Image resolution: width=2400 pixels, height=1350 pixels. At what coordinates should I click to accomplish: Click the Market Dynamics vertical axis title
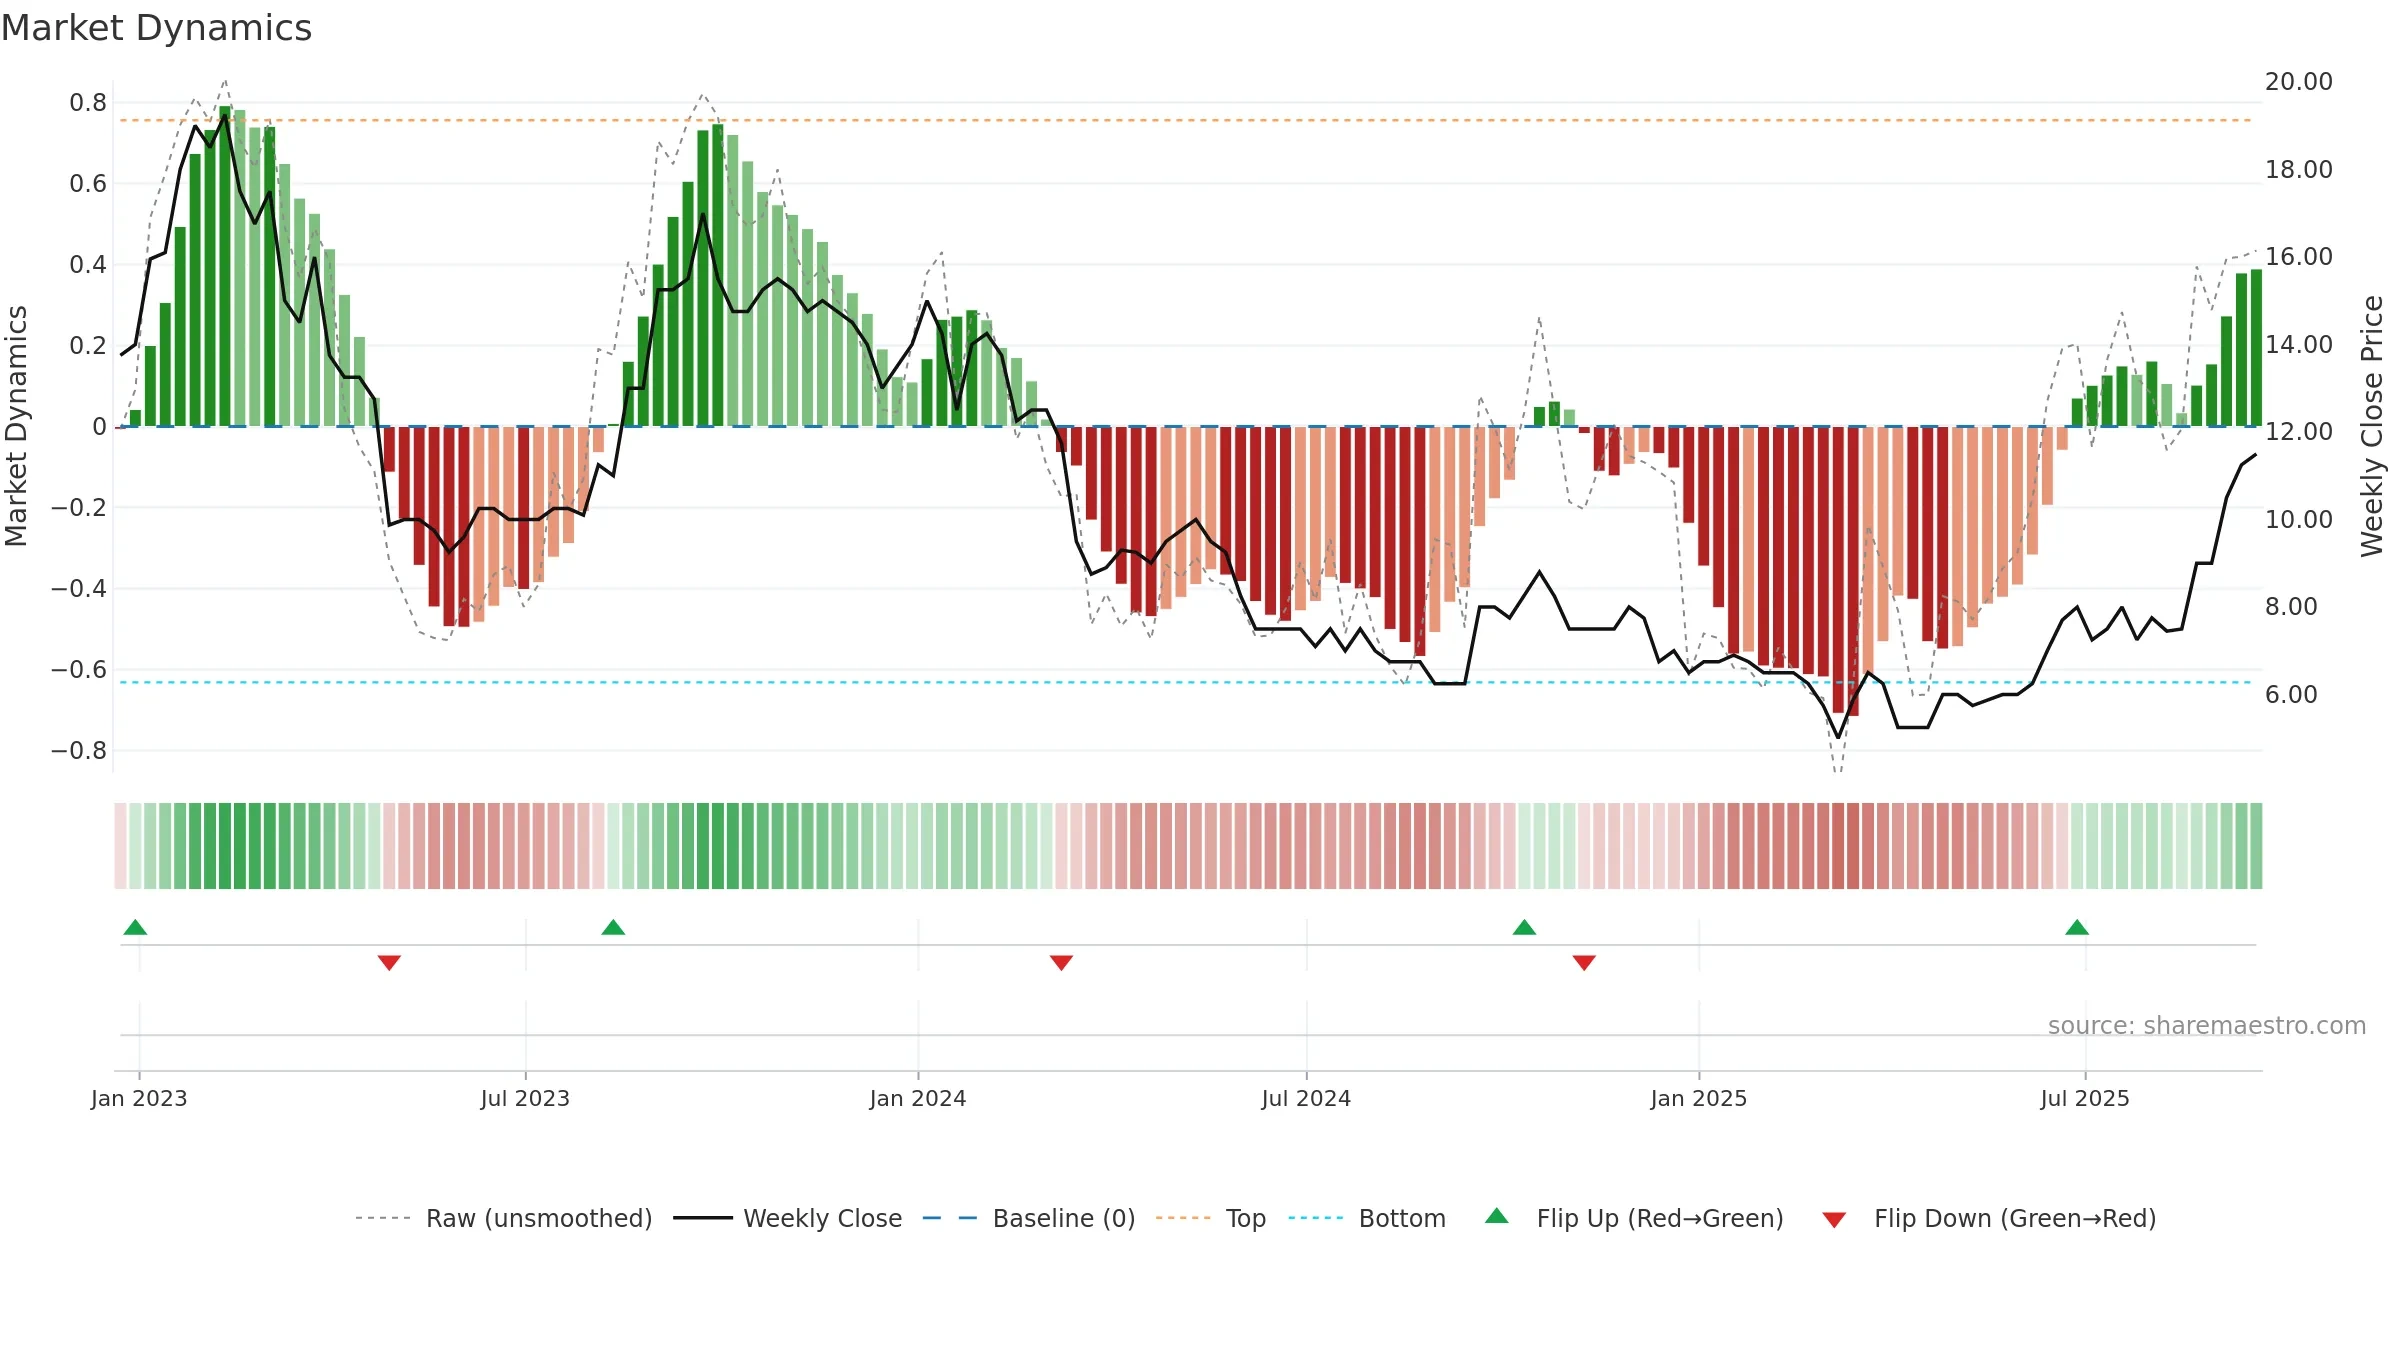(16, 426)
